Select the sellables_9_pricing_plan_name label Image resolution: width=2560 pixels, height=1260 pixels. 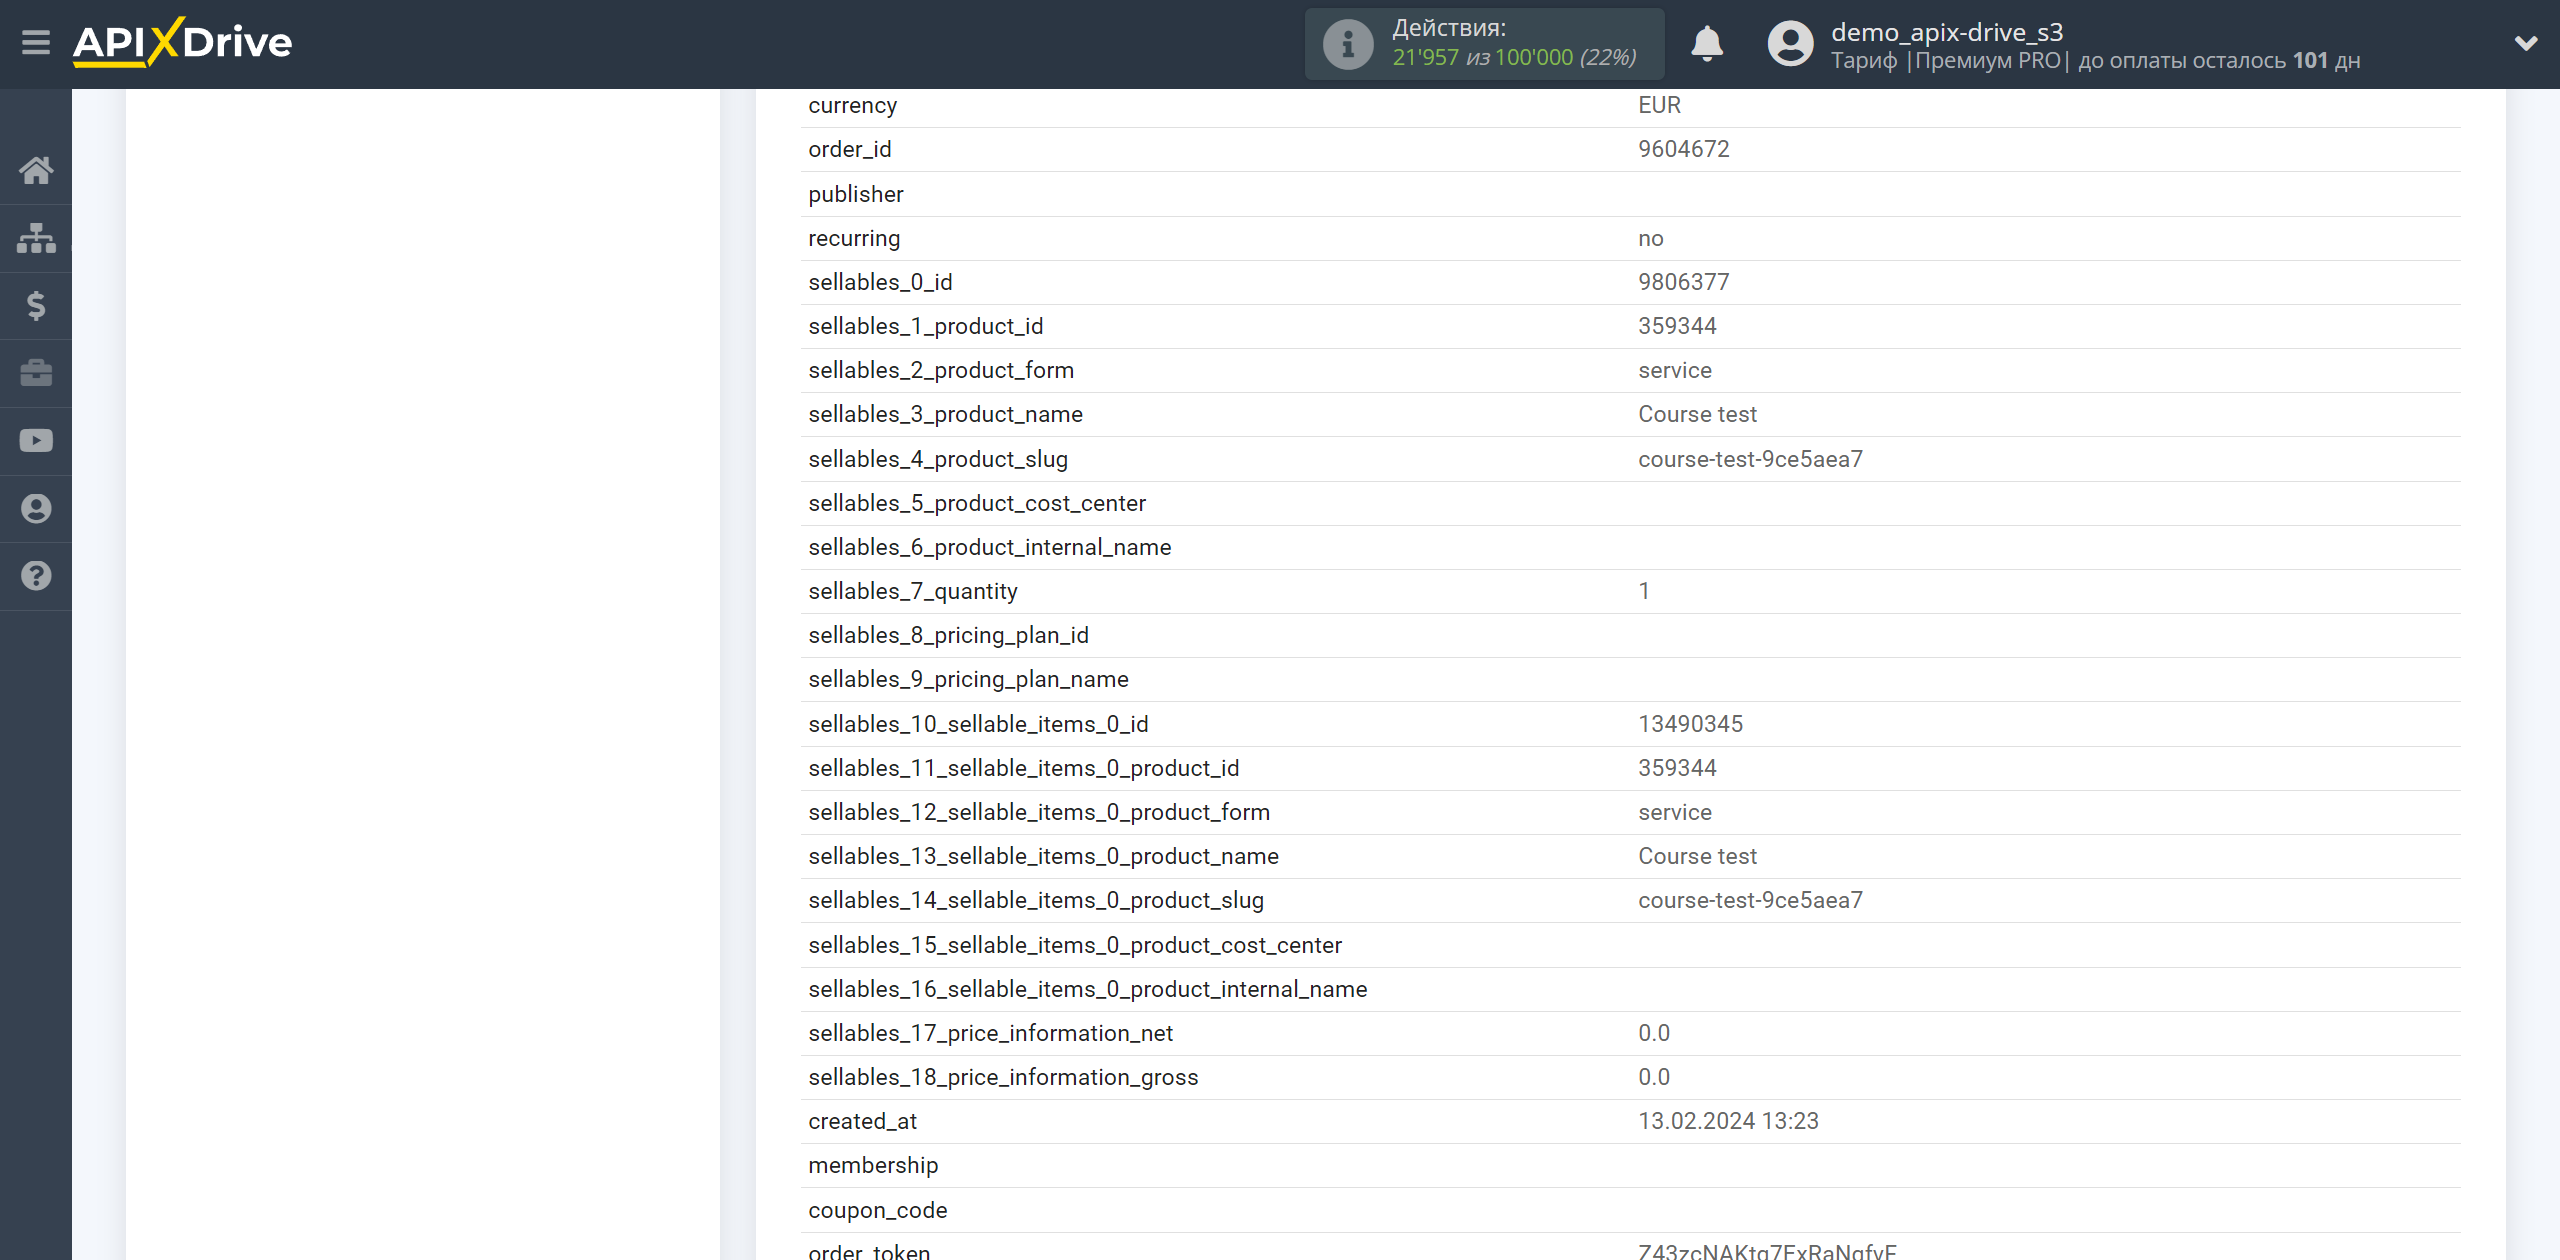pos(968,679)
